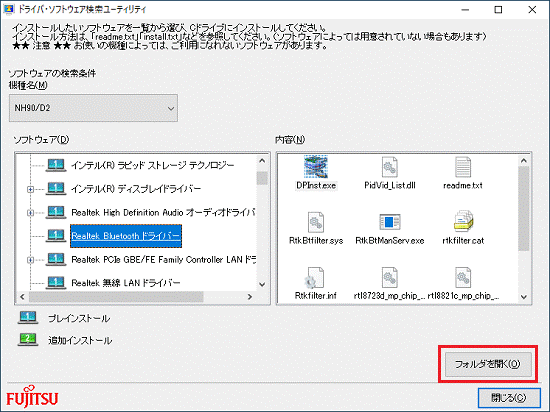Click the software list scroll left arrow
The height and width of the screenshot is (412, 550).
click(22, 297)
